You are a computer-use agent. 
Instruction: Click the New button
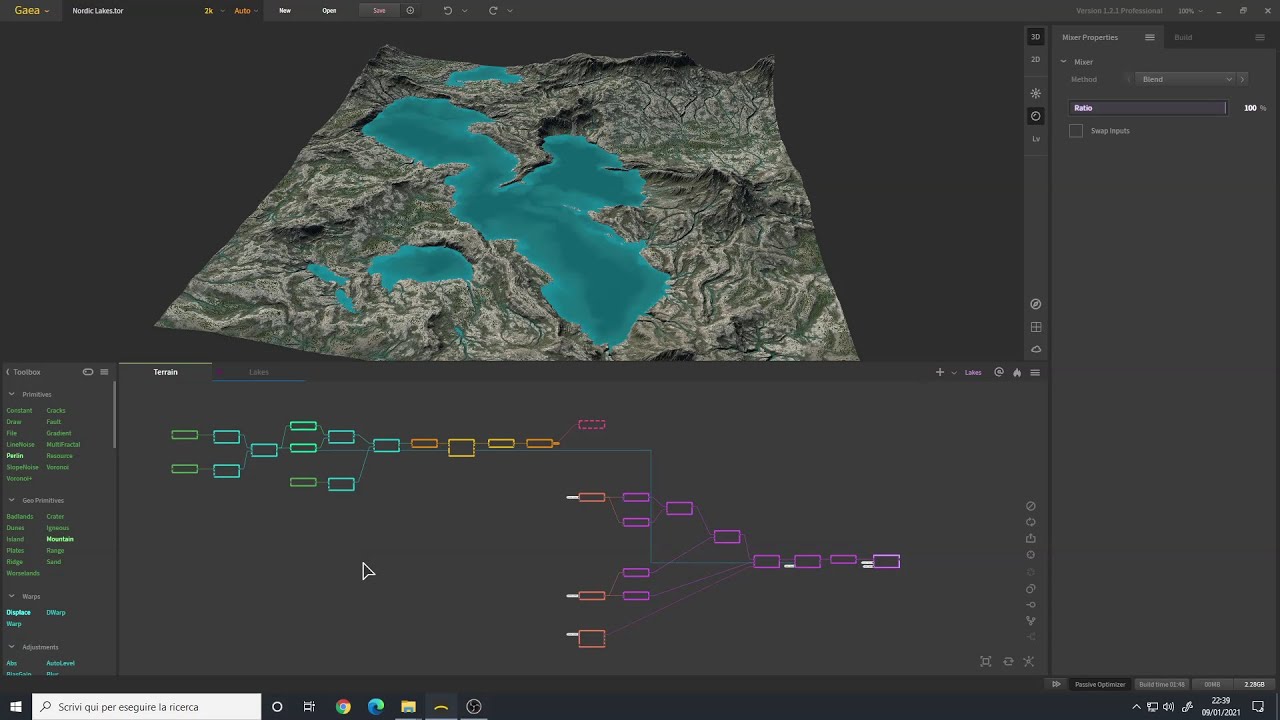[285, 10]
